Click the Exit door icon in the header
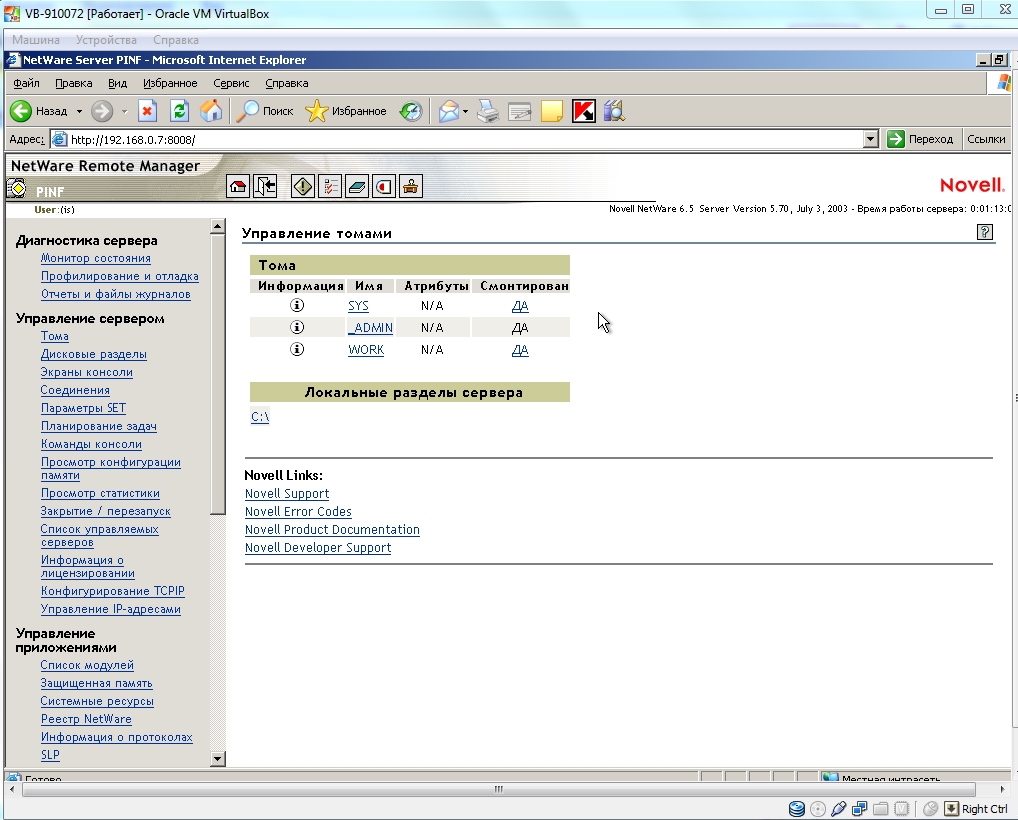Image resolution: width=1018 pixels, height=820 pixels. tap(265, 187)
